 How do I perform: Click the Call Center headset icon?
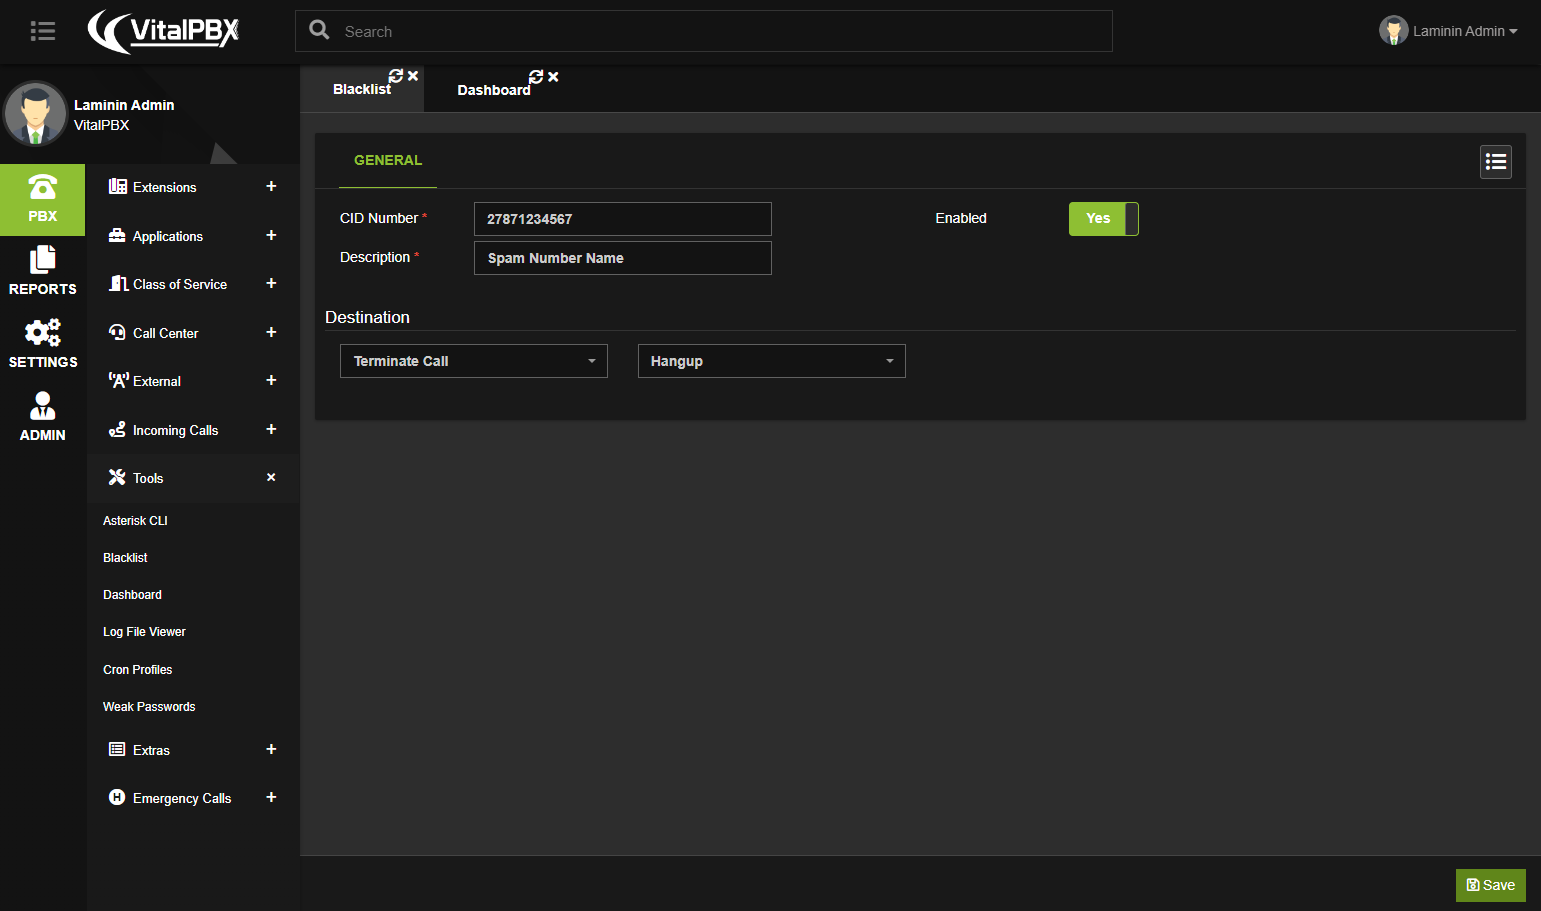click(117, 332)
